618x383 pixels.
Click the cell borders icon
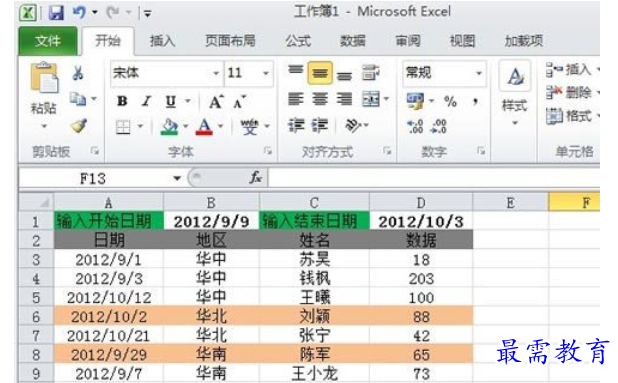(x=123, y=127)
